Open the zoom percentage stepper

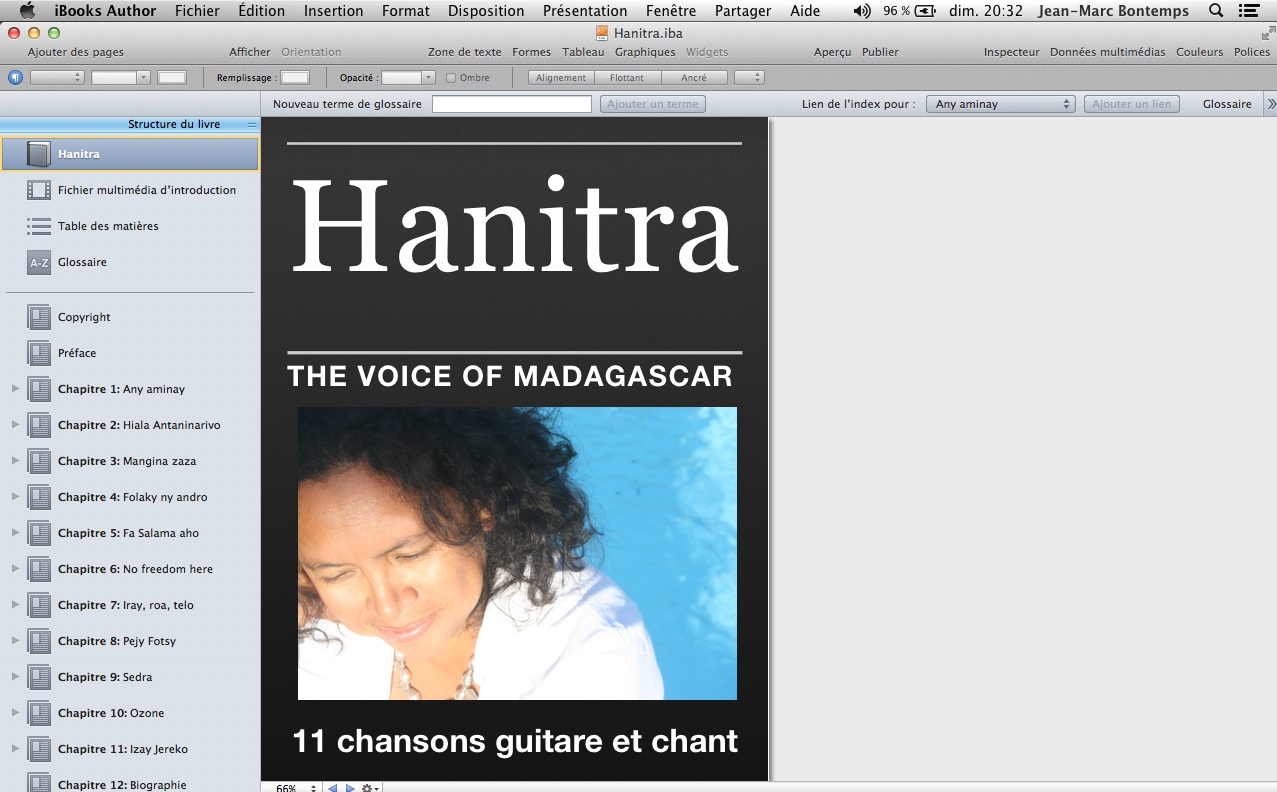pos(313,787)
